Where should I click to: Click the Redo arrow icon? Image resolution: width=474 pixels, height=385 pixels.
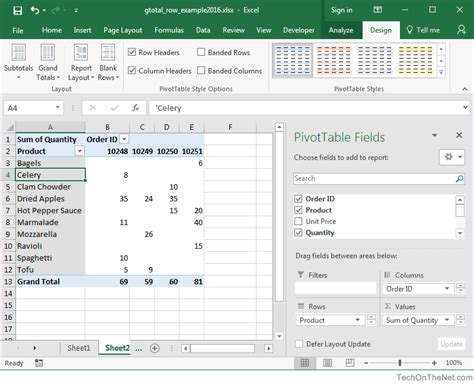pyautogui.click(x=55, y=10)
